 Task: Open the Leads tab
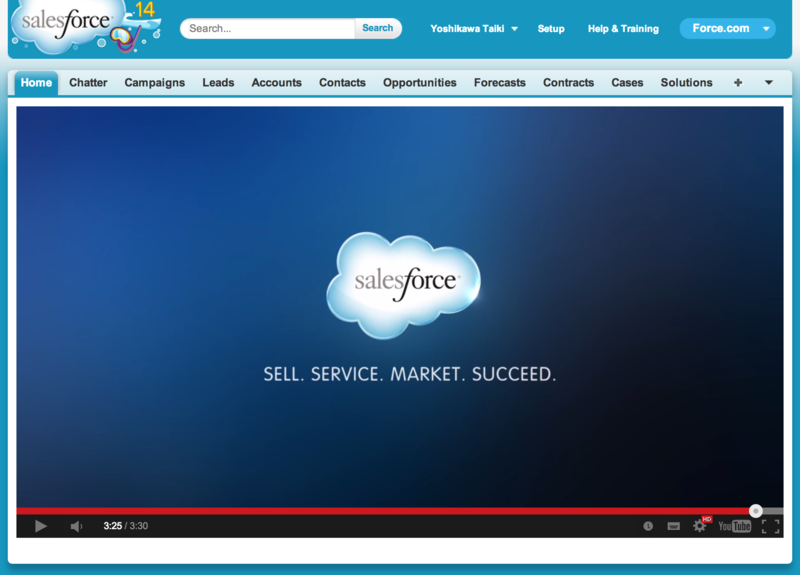(218, 83)
